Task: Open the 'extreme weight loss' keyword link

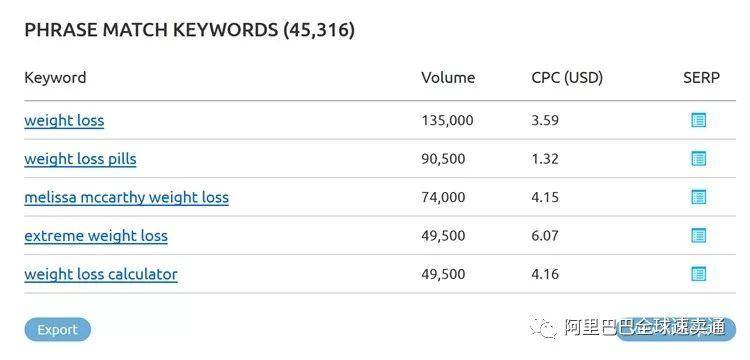Action: click(96, 236)
